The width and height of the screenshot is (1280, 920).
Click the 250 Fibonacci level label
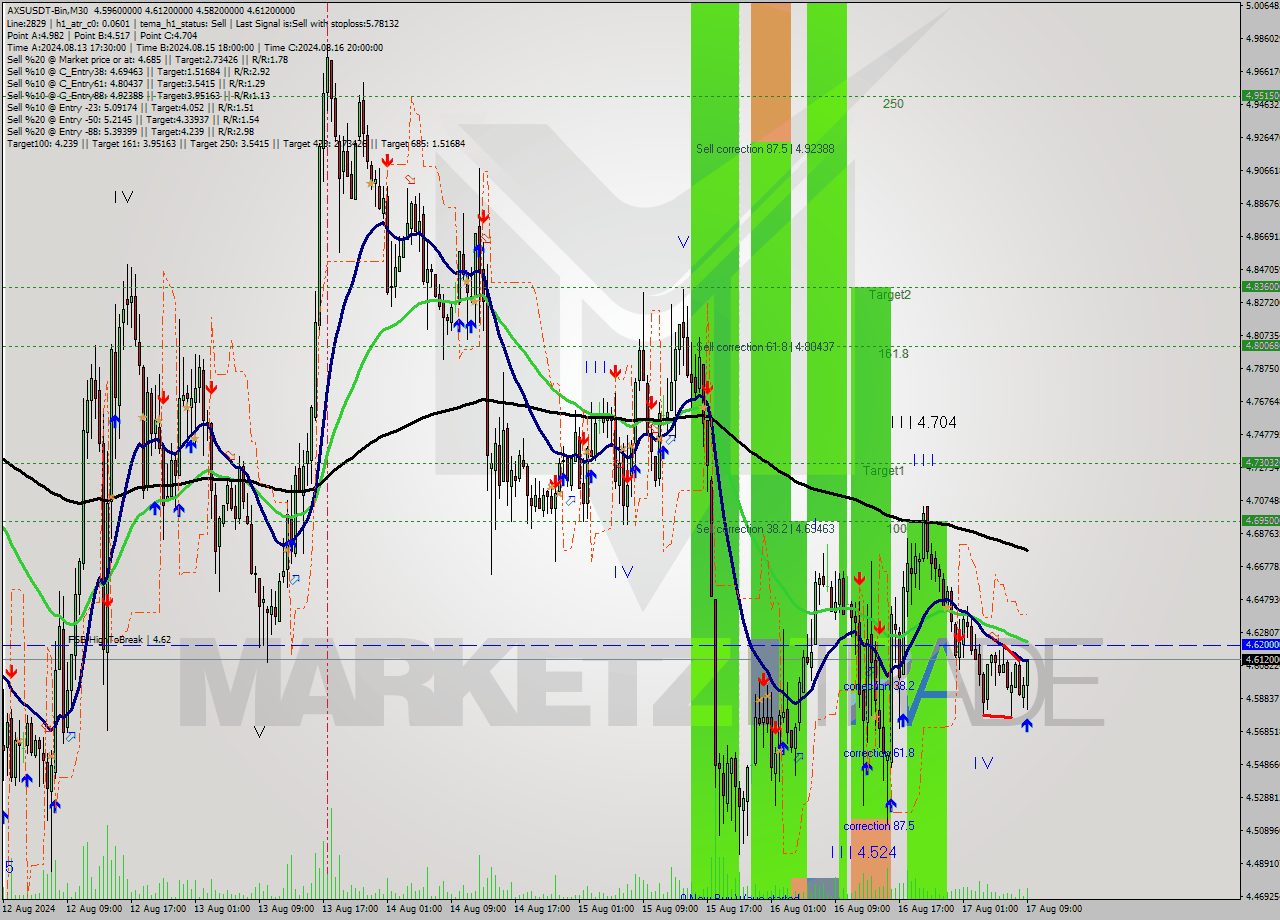click(893, 104)
